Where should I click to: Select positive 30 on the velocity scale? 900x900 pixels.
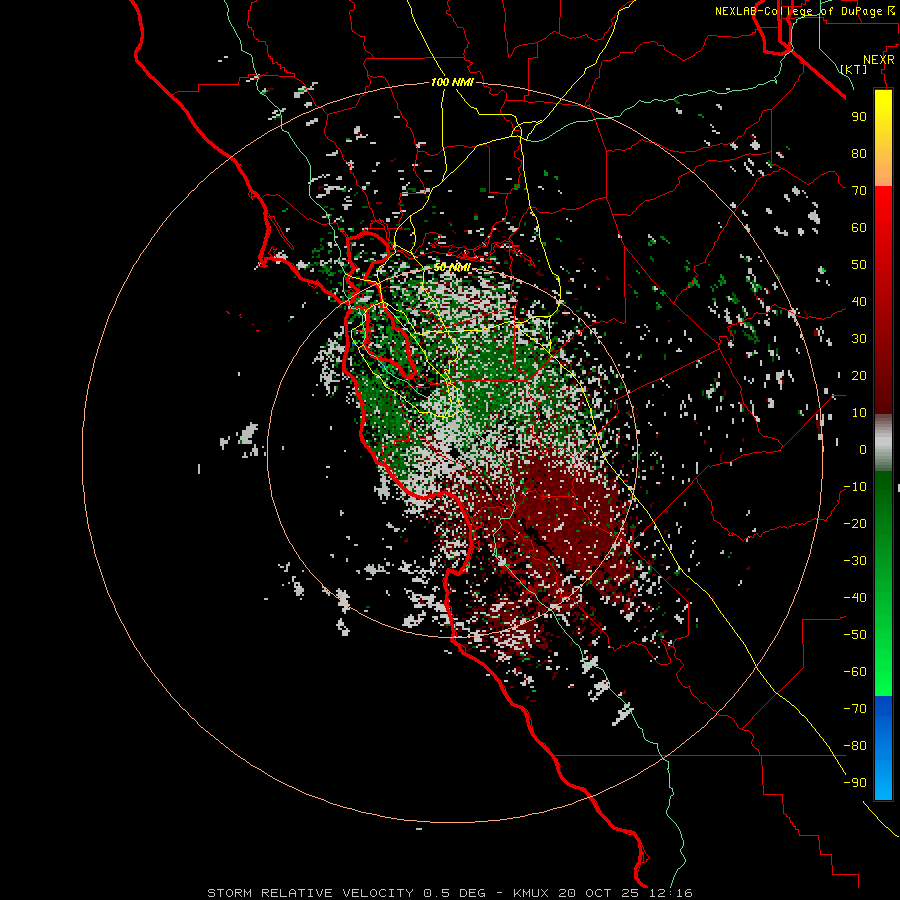pyautogui.click(x=859, y=339)
